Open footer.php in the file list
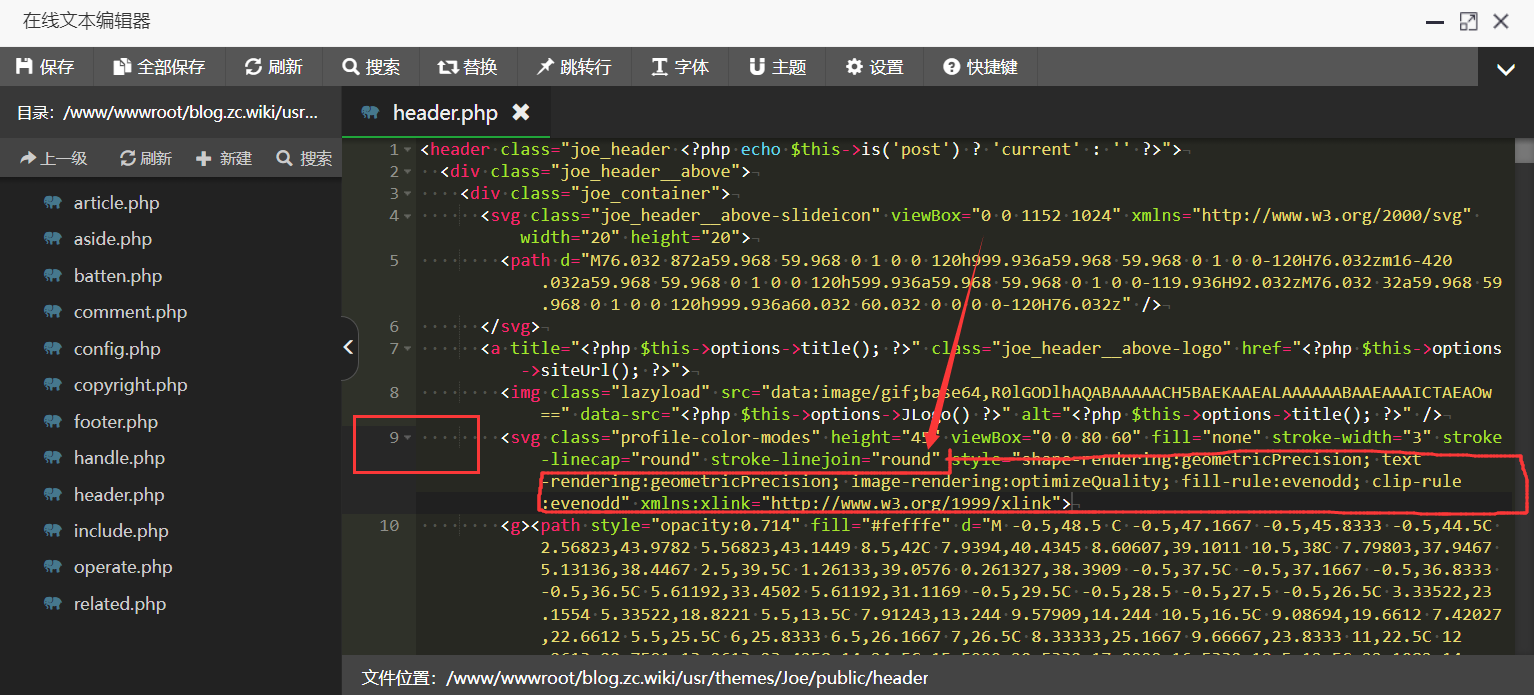Image resolution: width=1534 pixels, height=695 pixels. (x=116, y=422)
